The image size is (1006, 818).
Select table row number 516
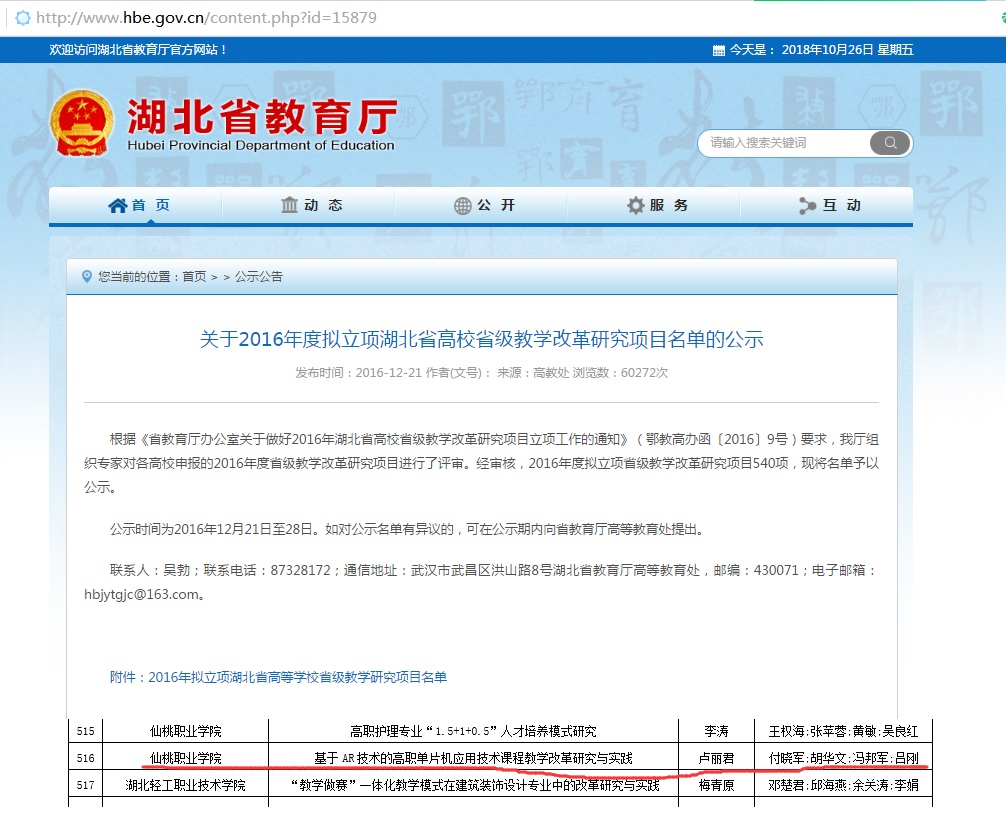pos(85,758)
